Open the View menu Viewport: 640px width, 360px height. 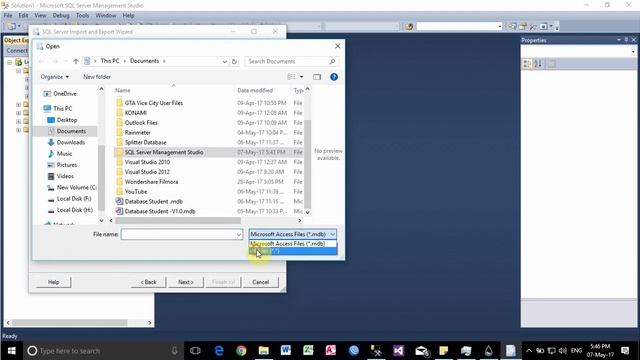coord(40,15)
